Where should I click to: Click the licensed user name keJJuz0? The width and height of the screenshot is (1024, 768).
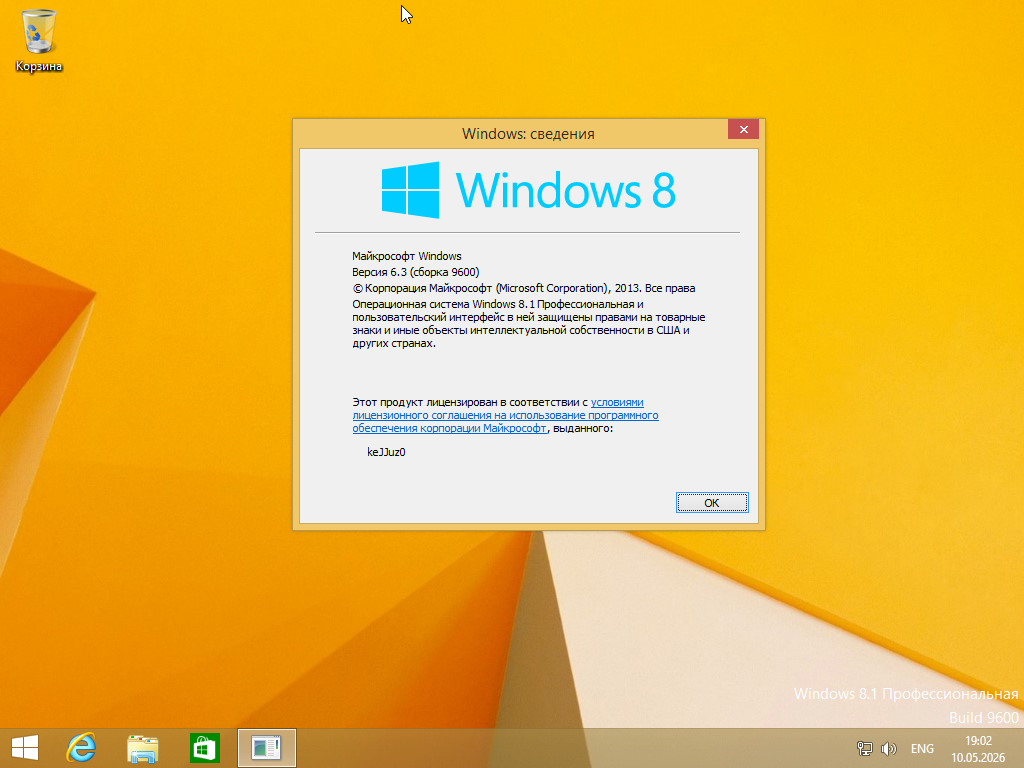click(x=386, y=452)
